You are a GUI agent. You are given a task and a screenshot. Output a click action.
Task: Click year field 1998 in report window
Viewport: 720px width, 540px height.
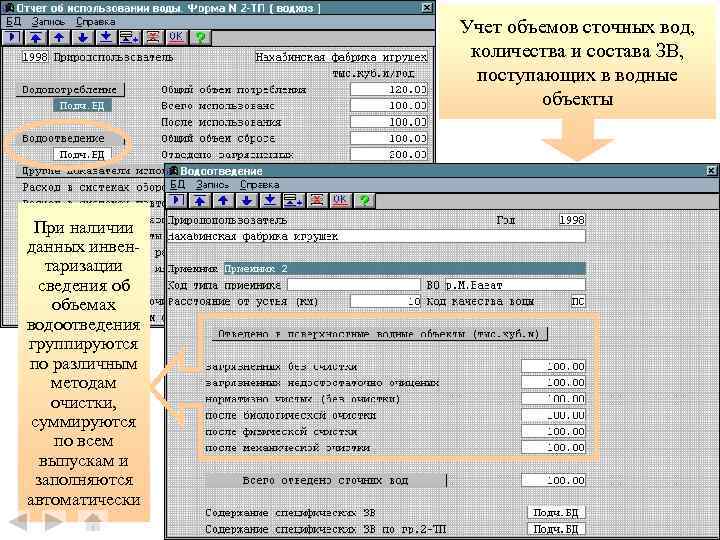(x=35, y=57)
